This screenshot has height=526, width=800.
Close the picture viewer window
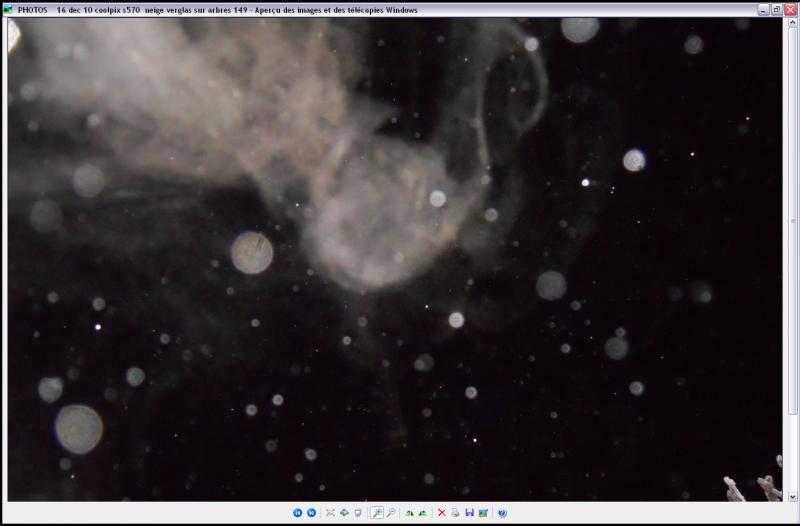point(790,10)
